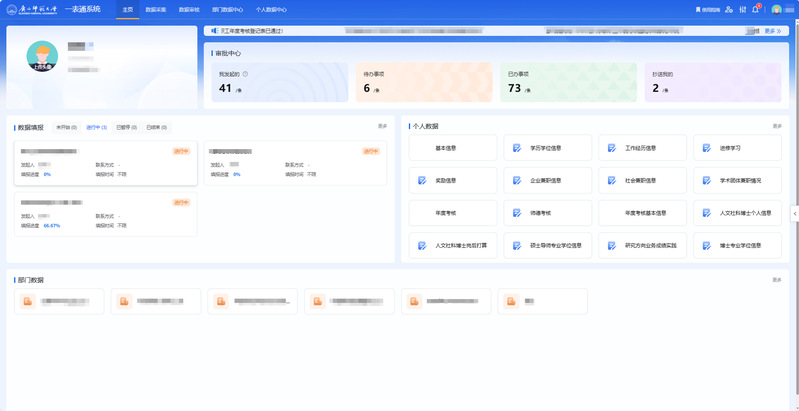Switch to 数据采集 menu tab
This screenshot has height=411, width=799.
[157, 9]
